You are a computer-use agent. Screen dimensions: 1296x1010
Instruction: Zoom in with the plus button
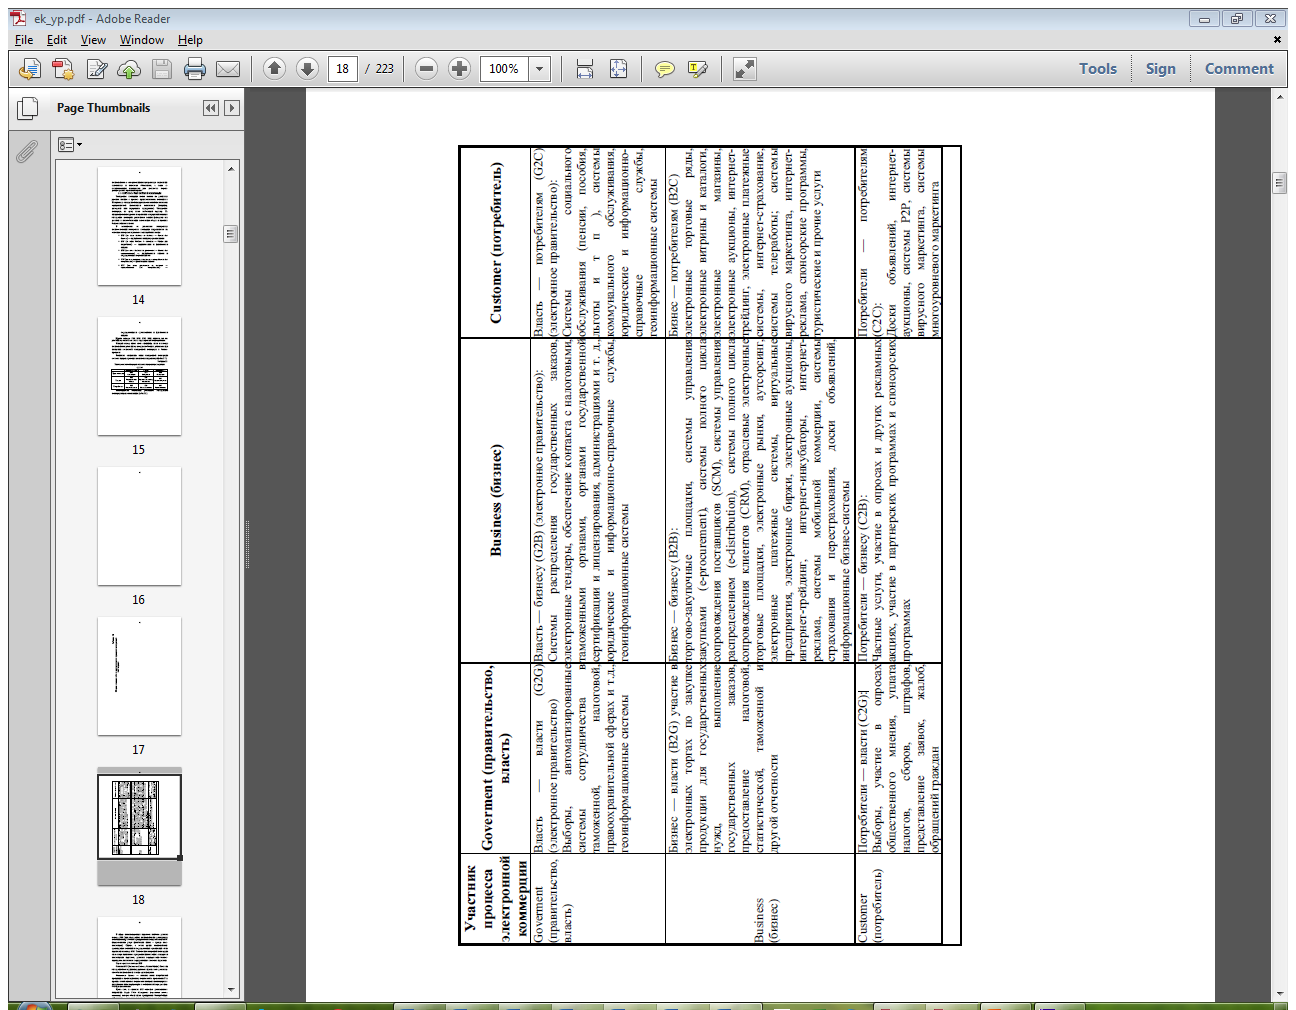click(459, 69)
